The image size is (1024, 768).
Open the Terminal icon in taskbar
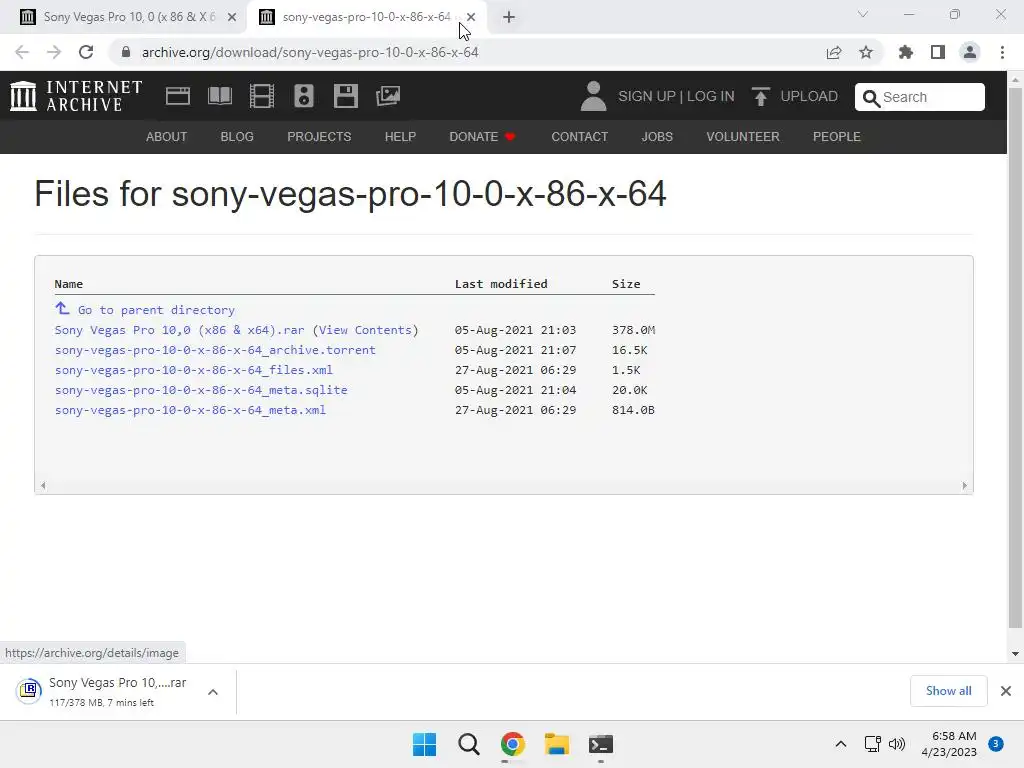point(601,744)
